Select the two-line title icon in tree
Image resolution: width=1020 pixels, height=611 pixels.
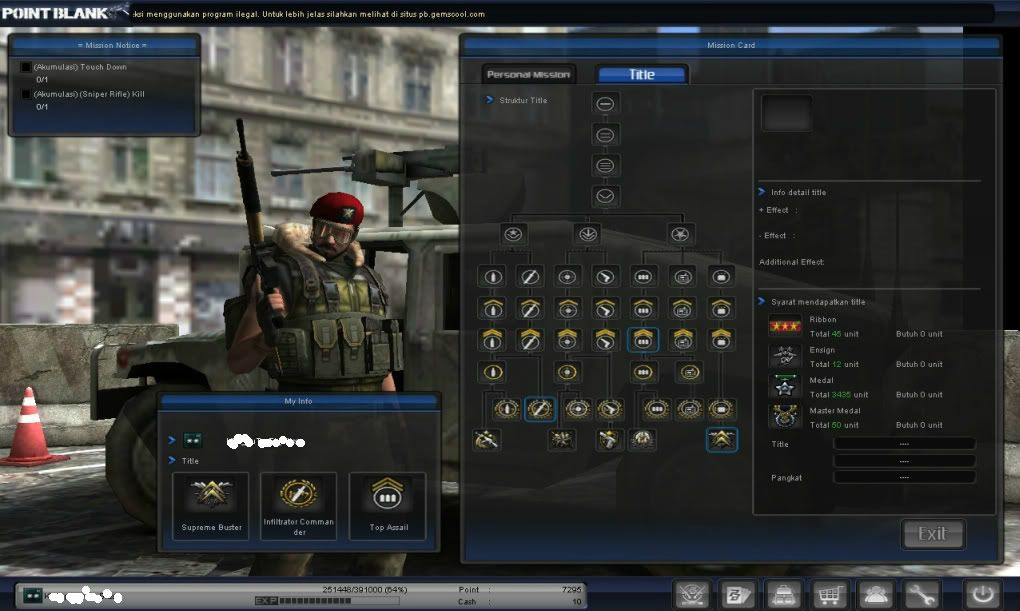point(605,135)
